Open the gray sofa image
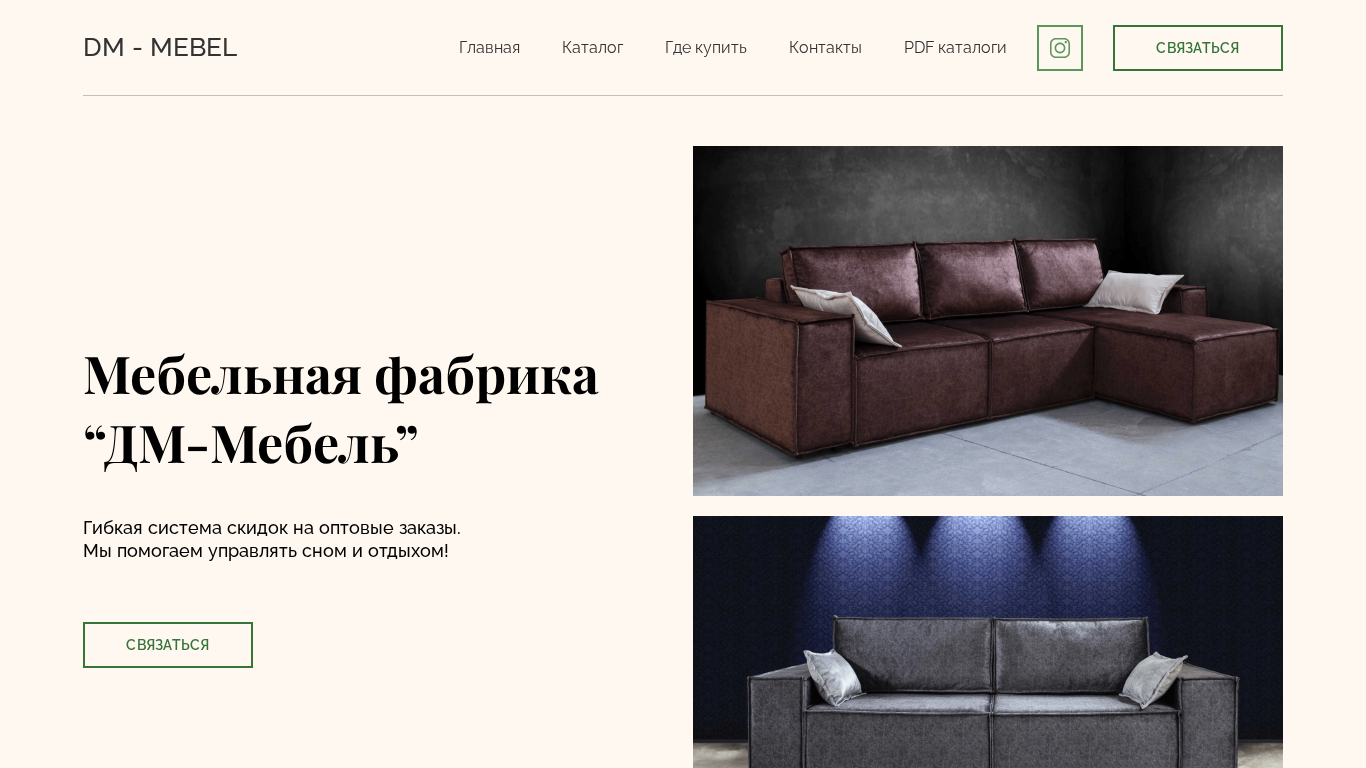The image size is (1366, 768). 988,642
